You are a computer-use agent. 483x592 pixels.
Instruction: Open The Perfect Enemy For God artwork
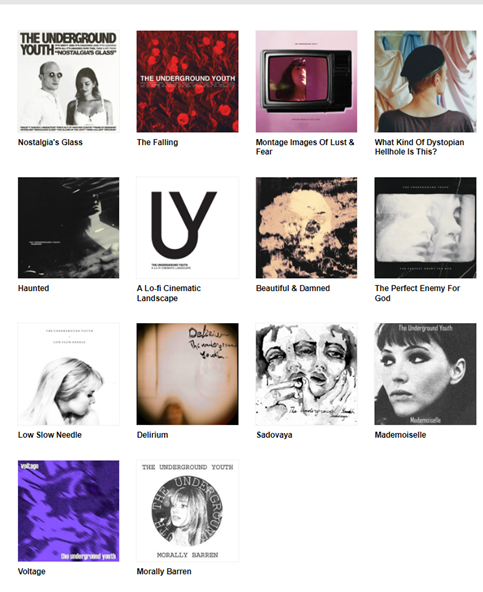point(425,228)
